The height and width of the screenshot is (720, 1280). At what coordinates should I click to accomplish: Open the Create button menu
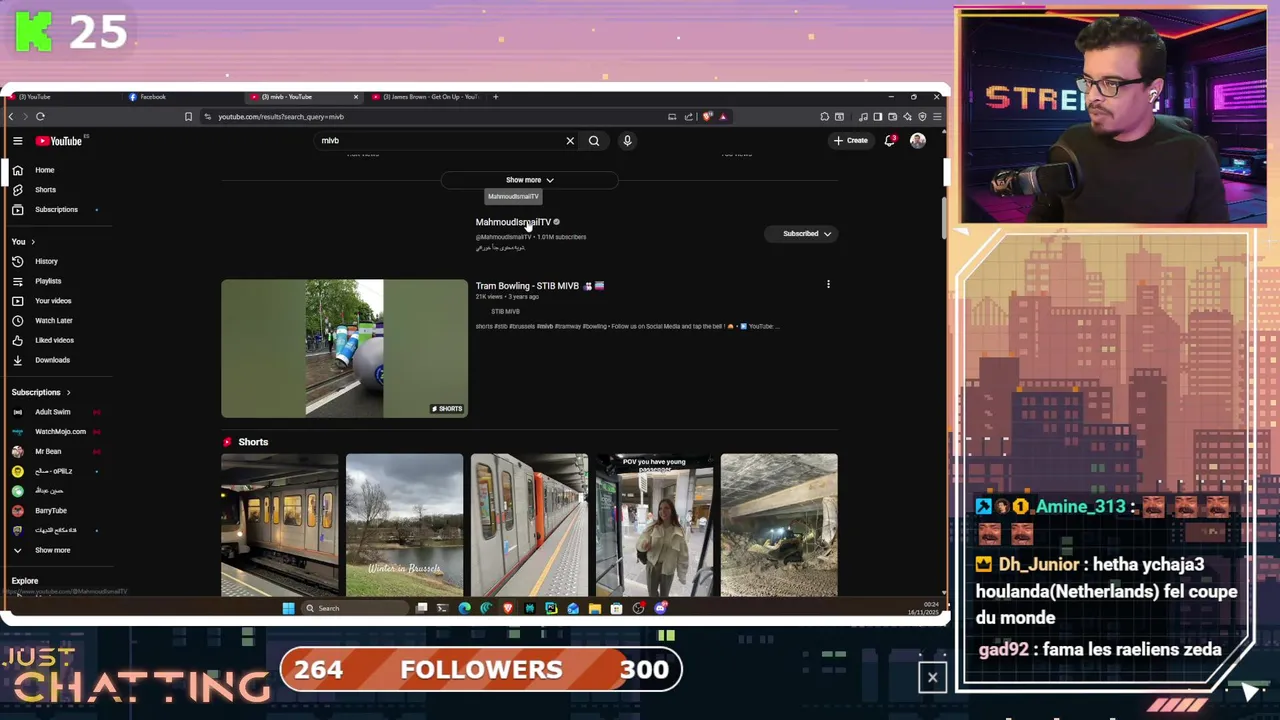coord(851,141)
